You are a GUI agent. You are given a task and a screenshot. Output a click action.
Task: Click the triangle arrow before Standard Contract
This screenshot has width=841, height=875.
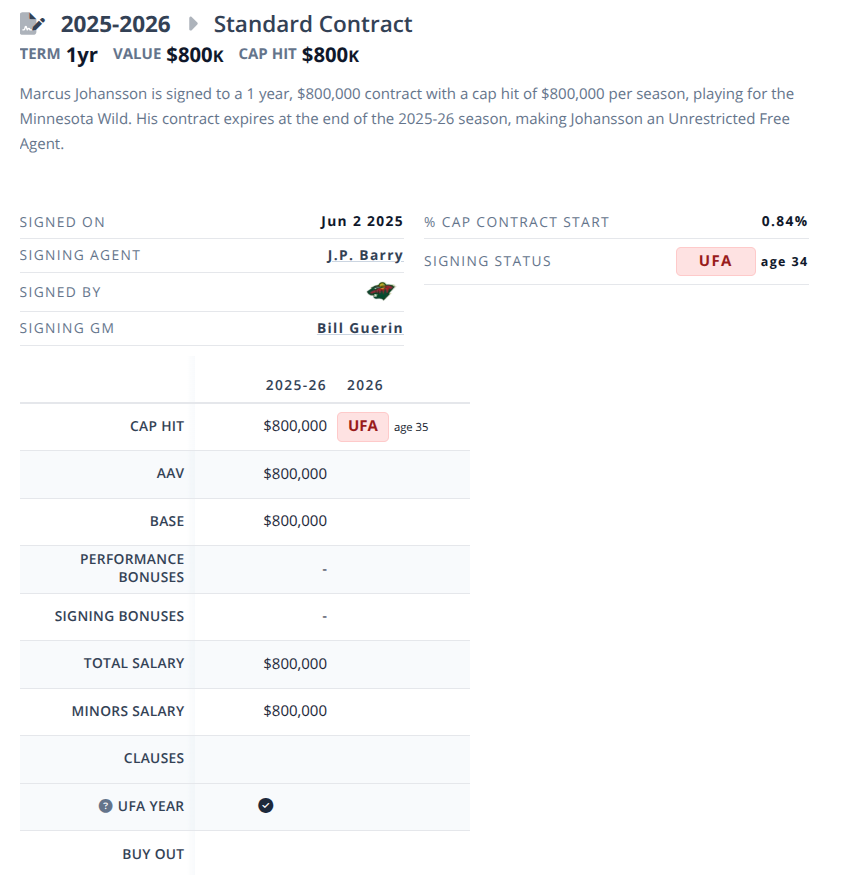(x=194, y=24)
